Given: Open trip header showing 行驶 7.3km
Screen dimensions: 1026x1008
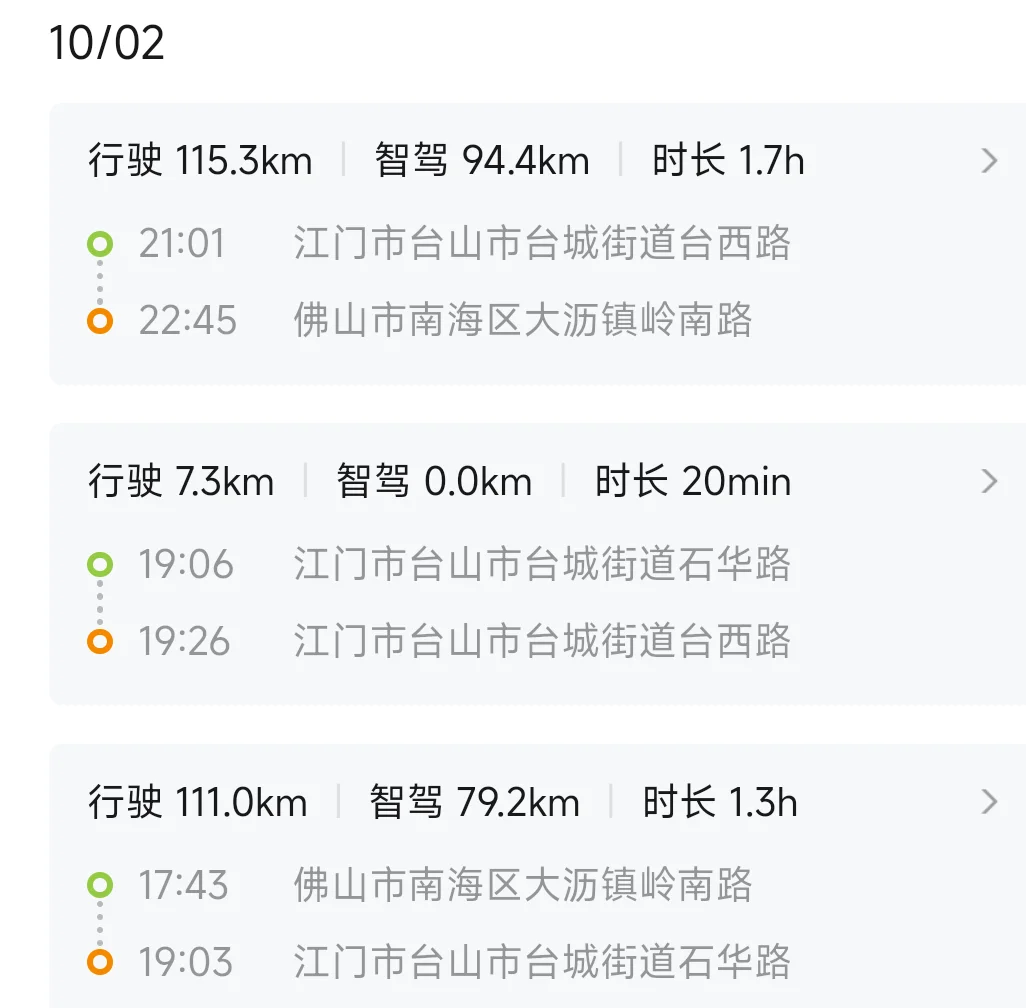Looking at the screenshot, I should pyautogui.click(x=181, y=482).
